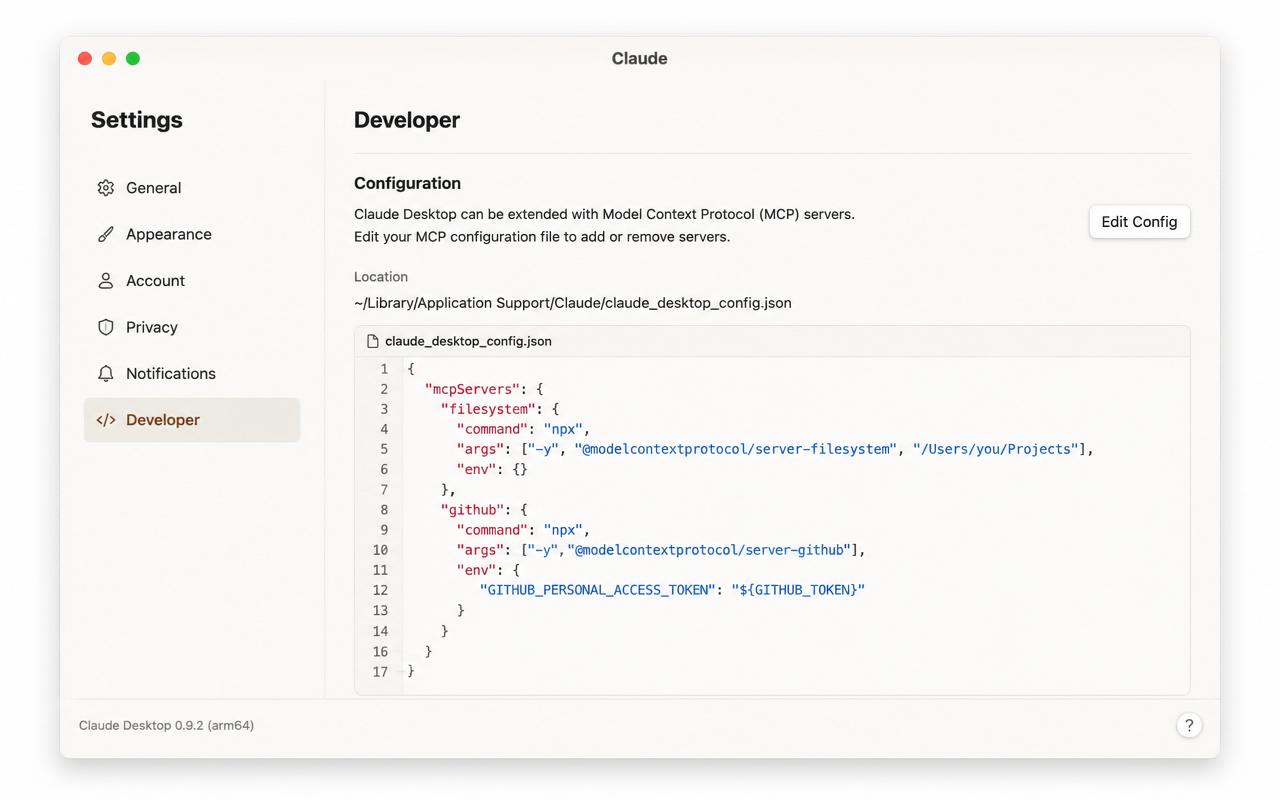Click the config file path under Location
This screenshot has width=1280, height=800.
[573, 303]
